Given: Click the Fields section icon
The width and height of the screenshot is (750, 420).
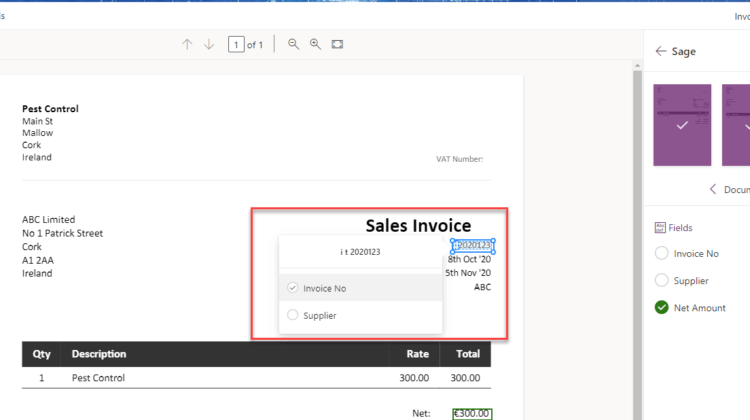Looking at the screenshot, I should pyautogui.click(x=660, y=228).
